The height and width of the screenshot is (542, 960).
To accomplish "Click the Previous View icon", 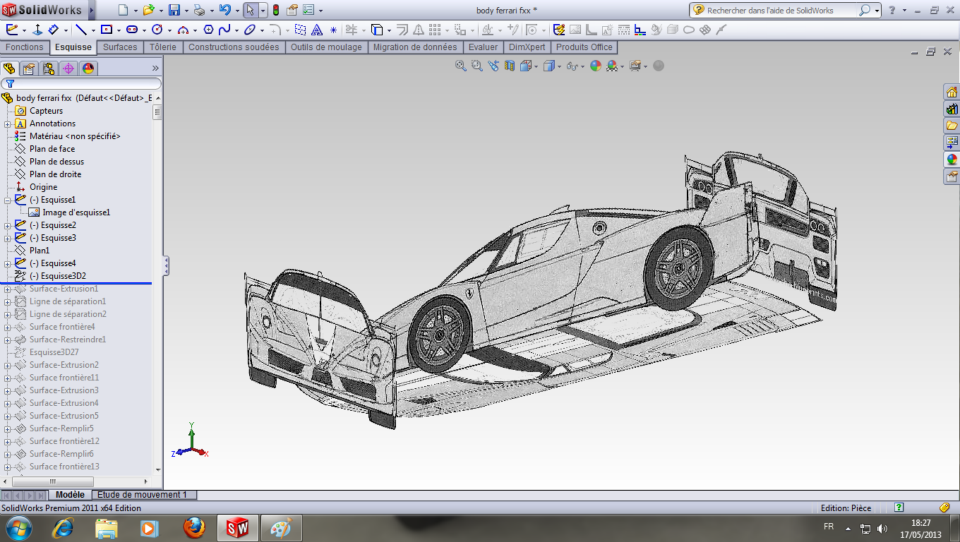I will click(493, 66).
